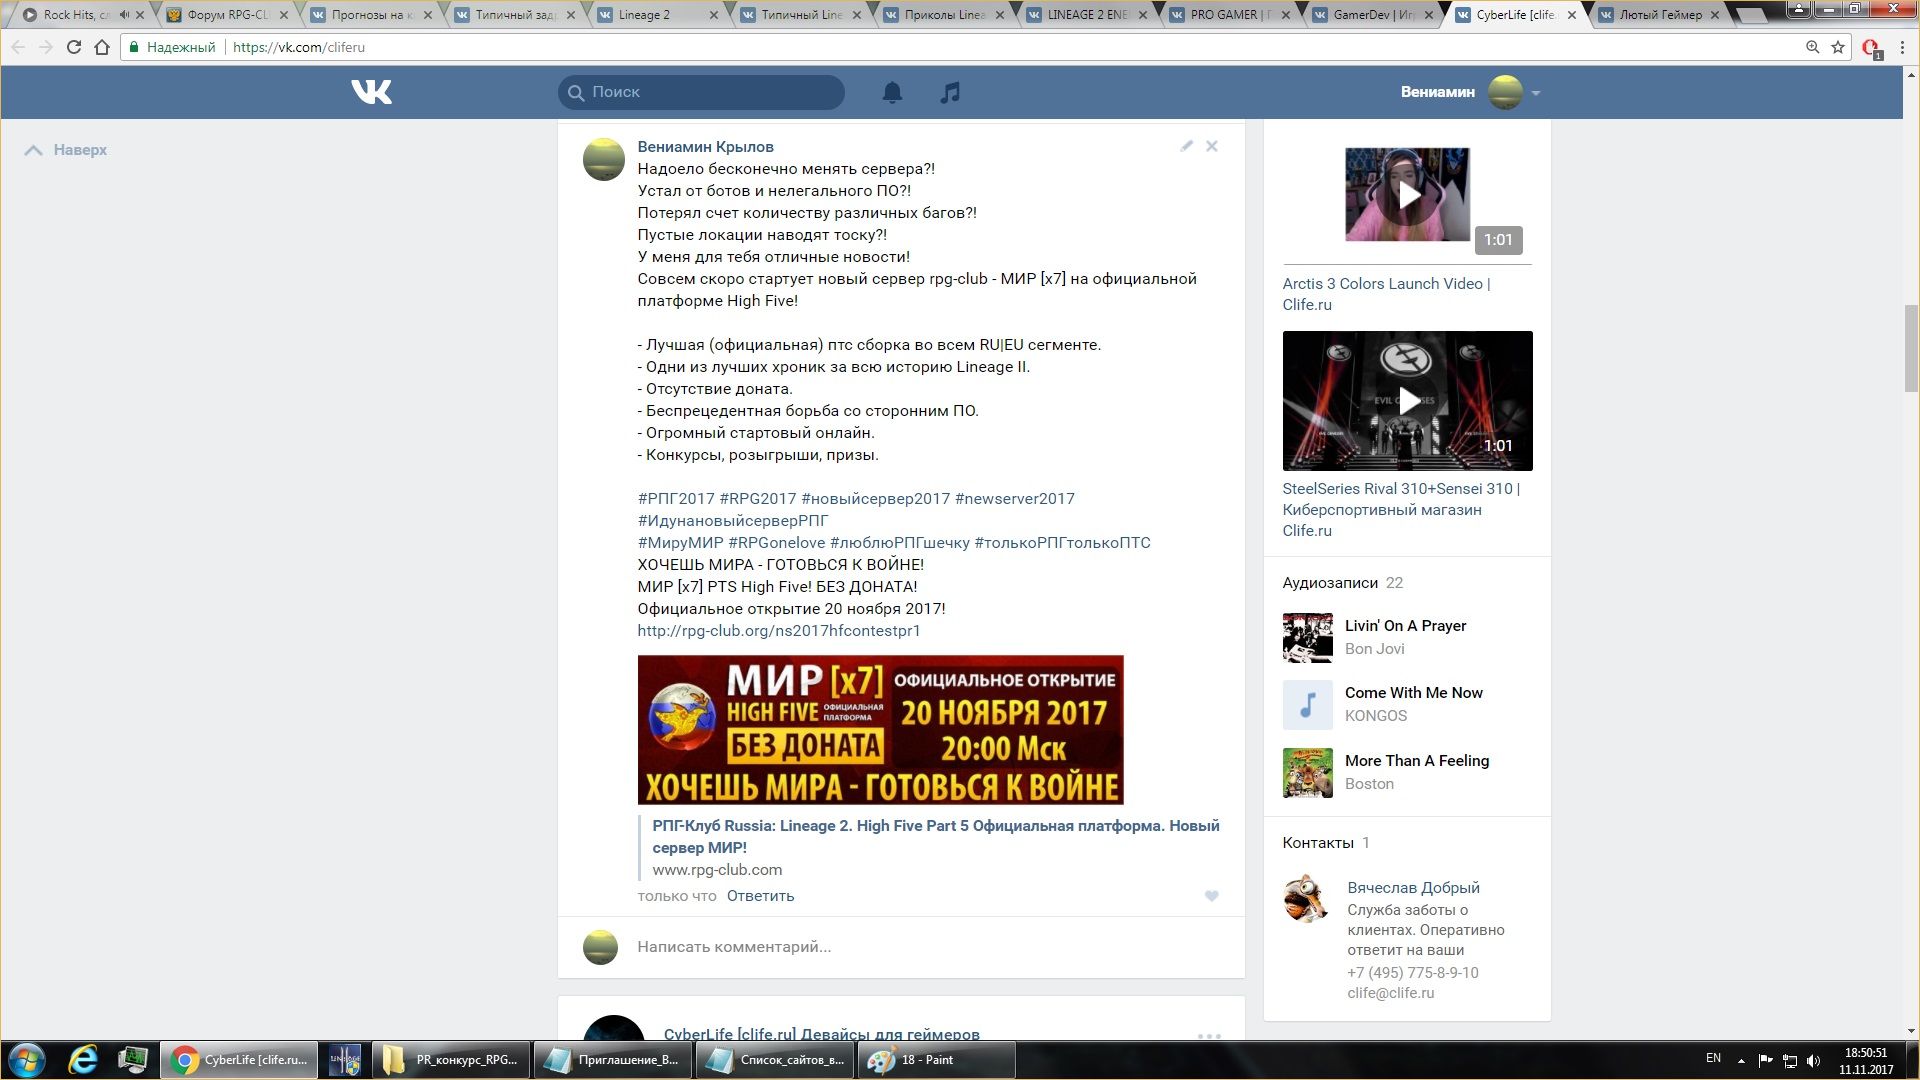This screenshot has width=1920, height=1080.
Task: Open the rpg-club.org ns2017hfcontestpr1 link
Action: 778,631
